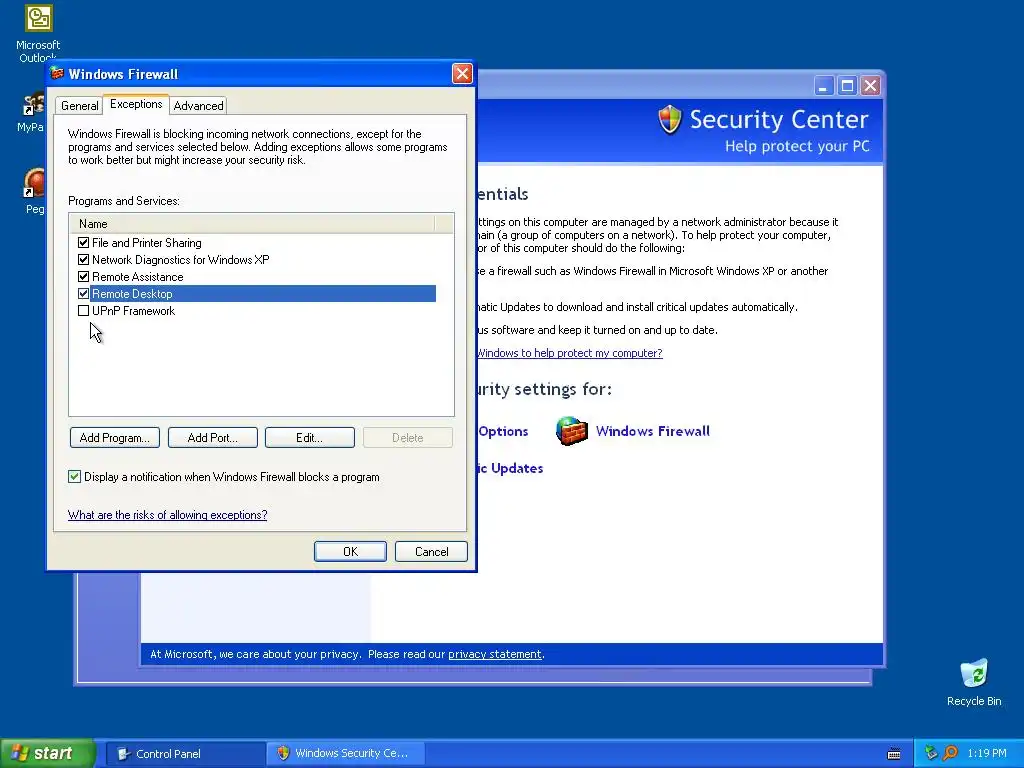Click the Windows Firewall dialog title icon
Viewport: 1024px width, 768px height.
coord(57,73)
